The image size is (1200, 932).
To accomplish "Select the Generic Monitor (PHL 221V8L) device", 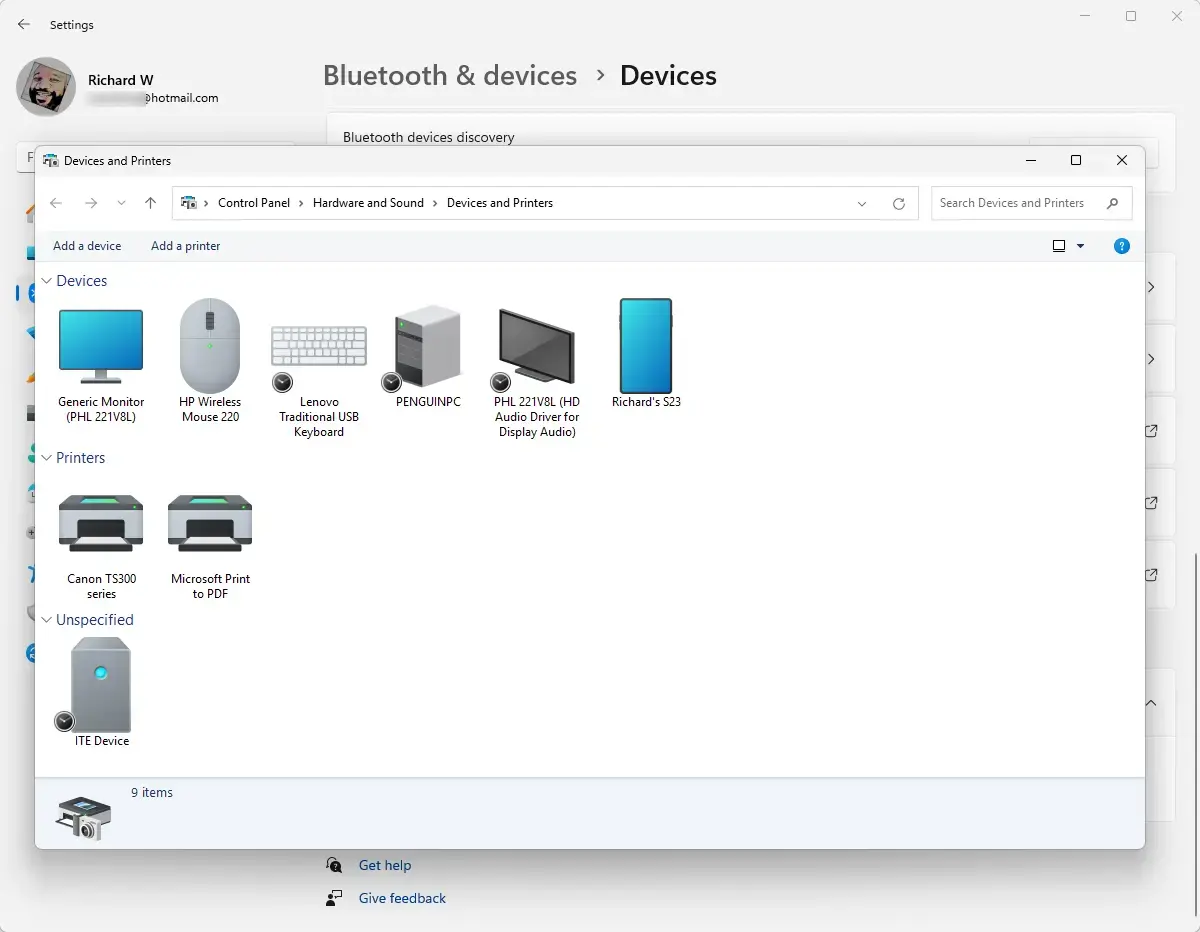I will click(101, 347).
